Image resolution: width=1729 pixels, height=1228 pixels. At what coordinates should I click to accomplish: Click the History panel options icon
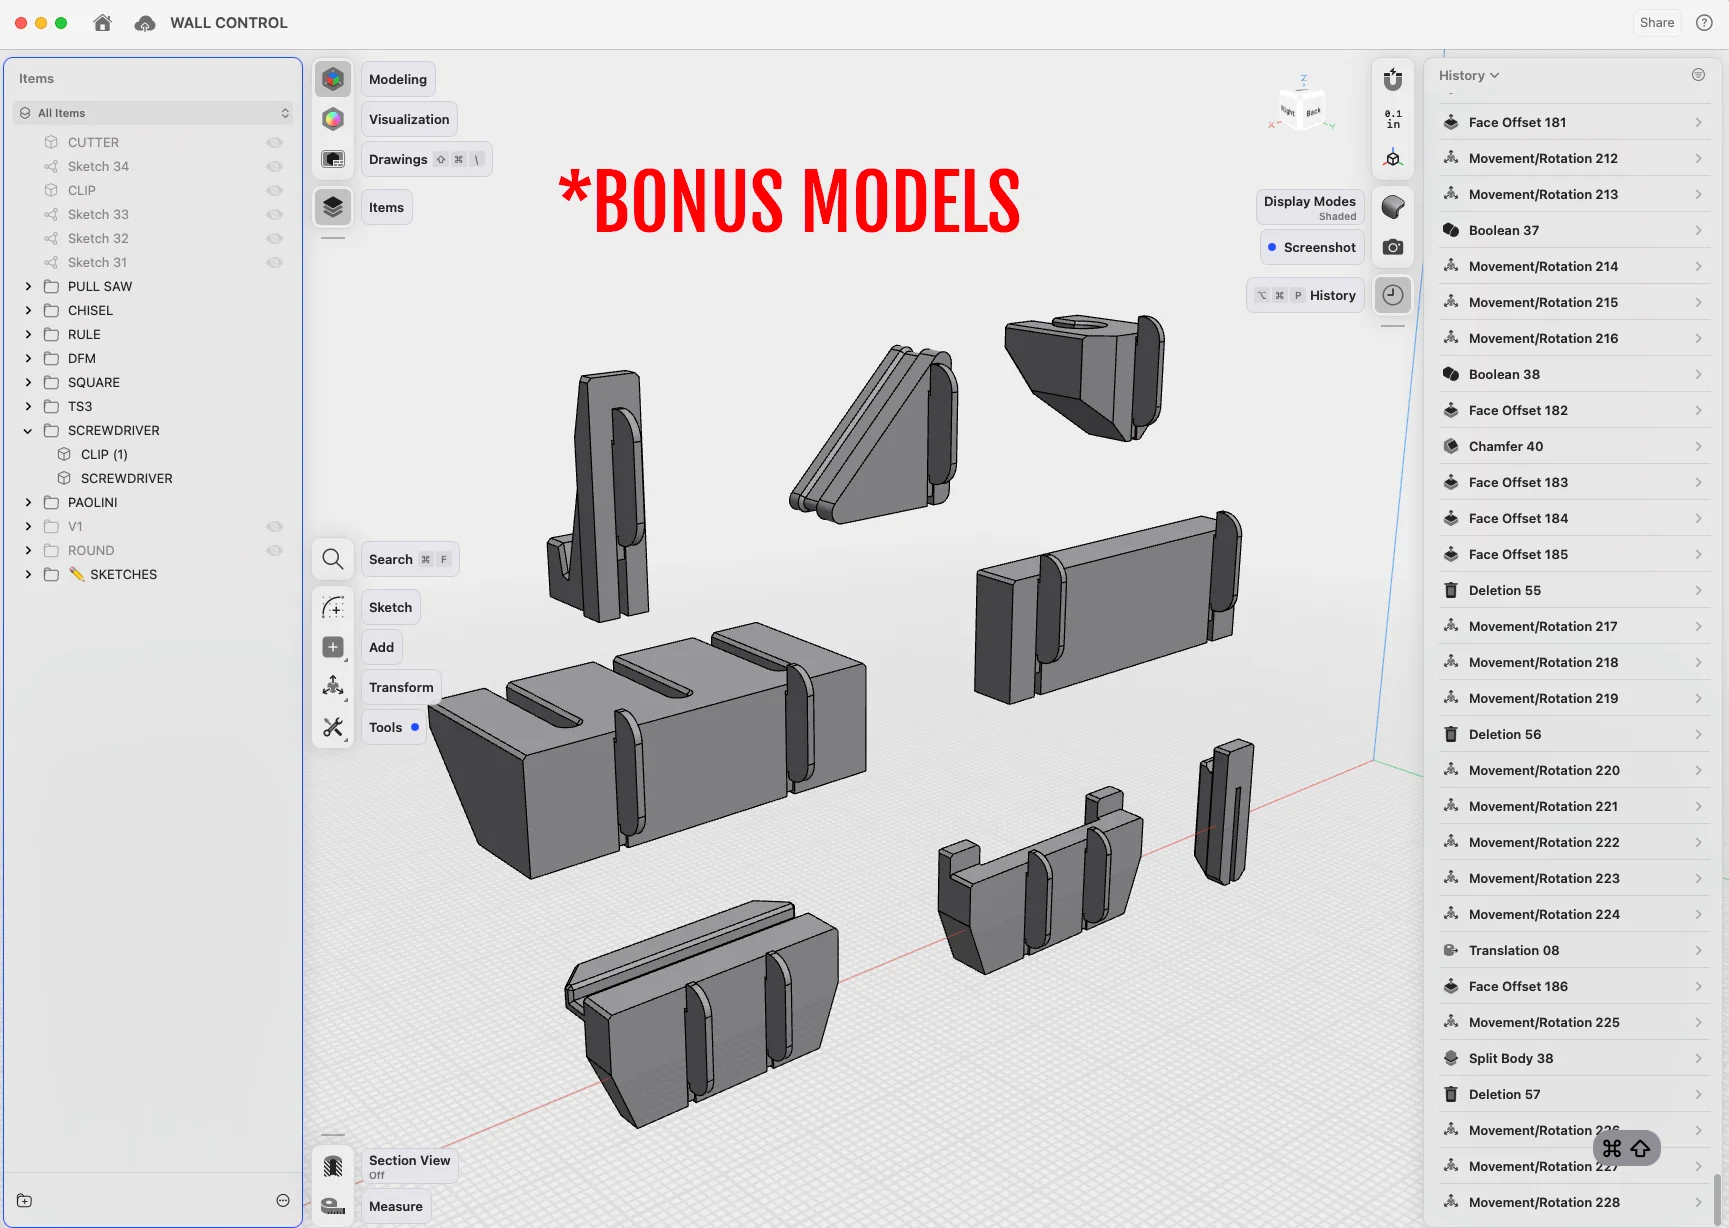(x=1698, y=75)
